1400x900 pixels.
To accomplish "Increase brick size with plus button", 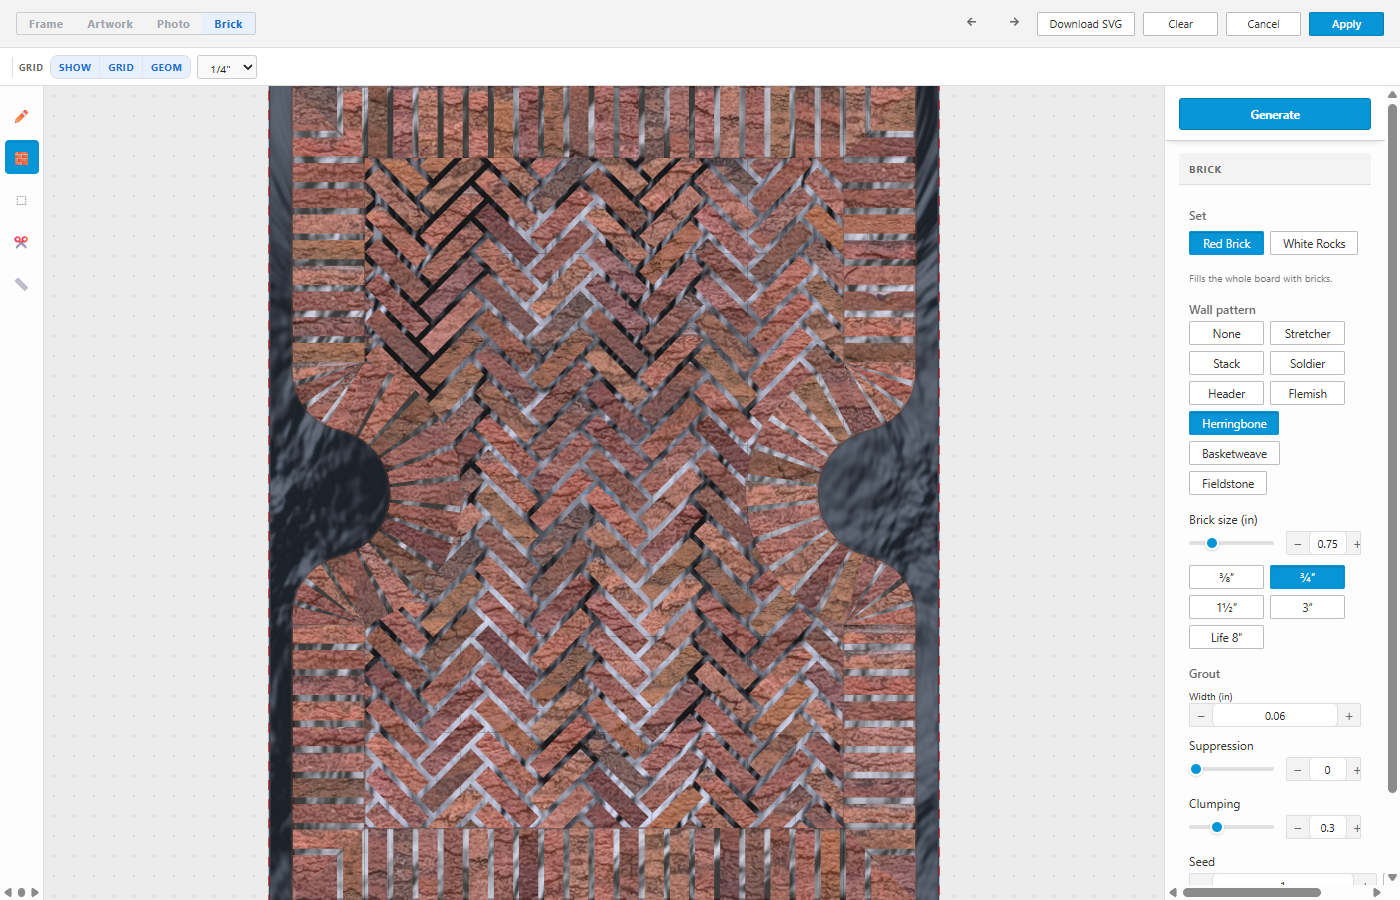I will [x=1356, y=544].
